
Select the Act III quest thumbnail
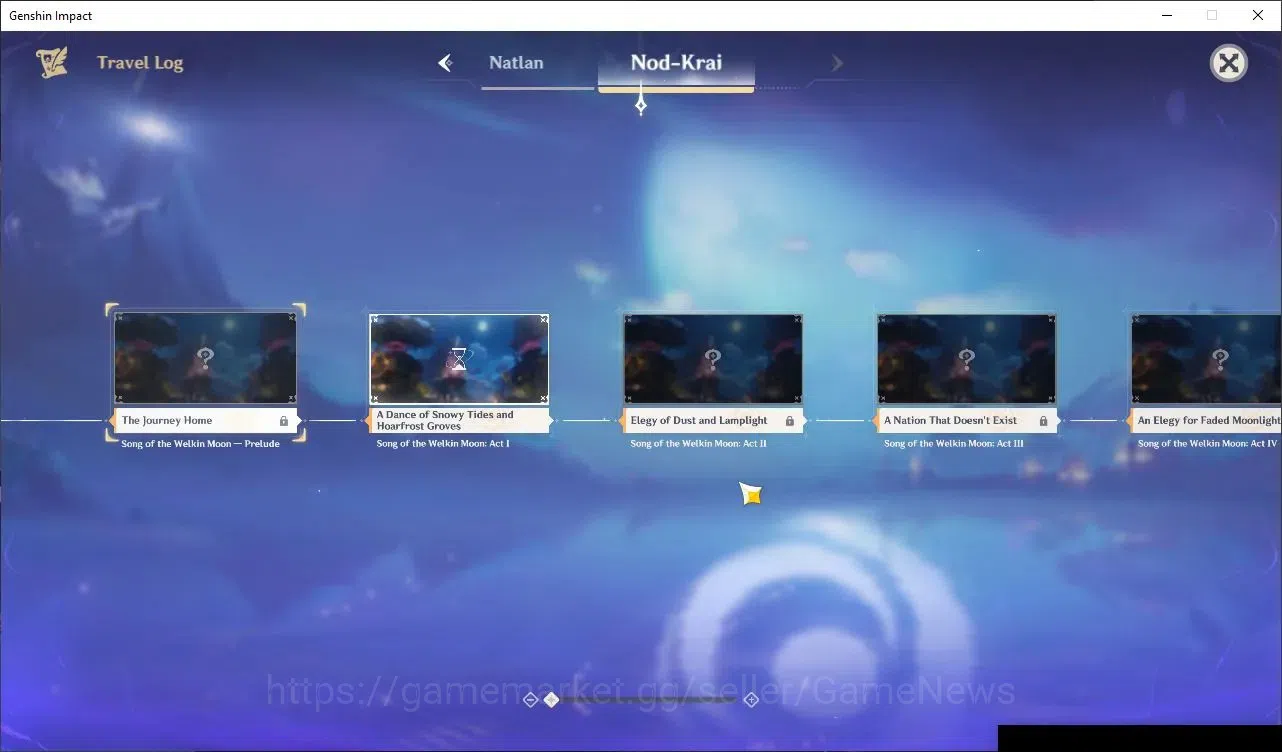click(966, 358)
